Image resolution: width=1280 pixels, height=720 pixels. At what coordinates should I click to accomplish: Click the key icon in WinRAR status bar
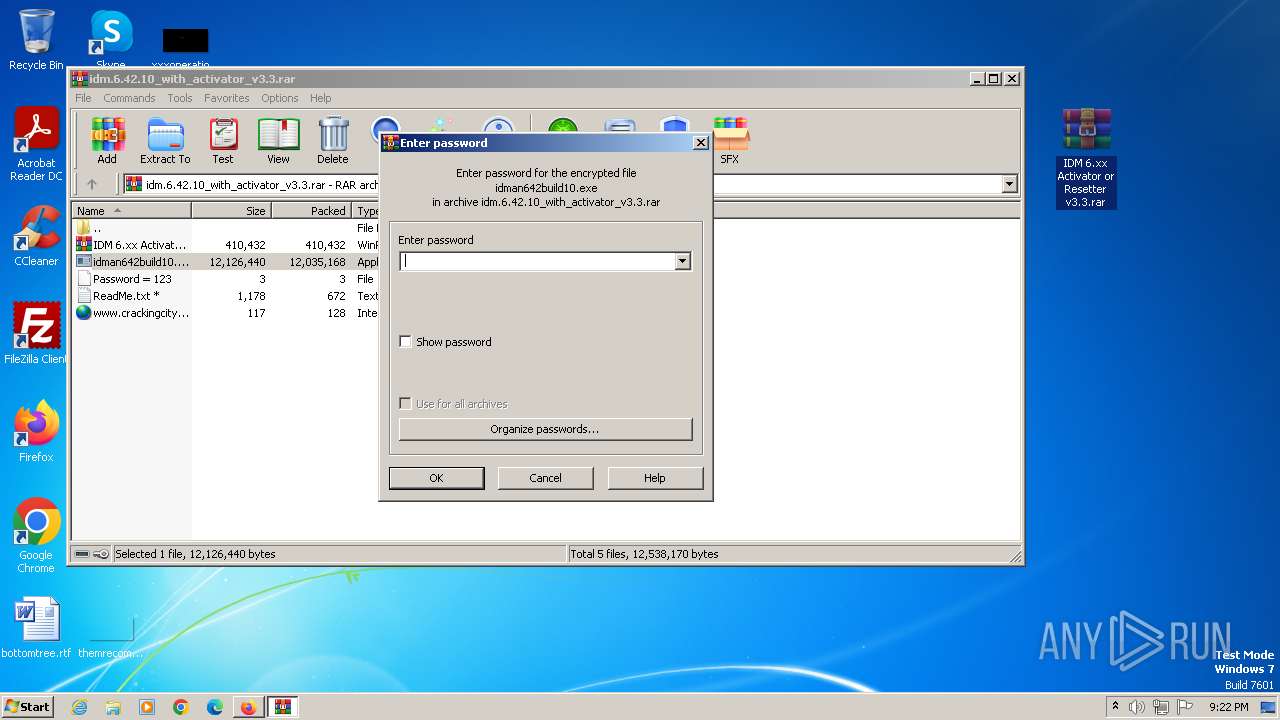(101, 554)
